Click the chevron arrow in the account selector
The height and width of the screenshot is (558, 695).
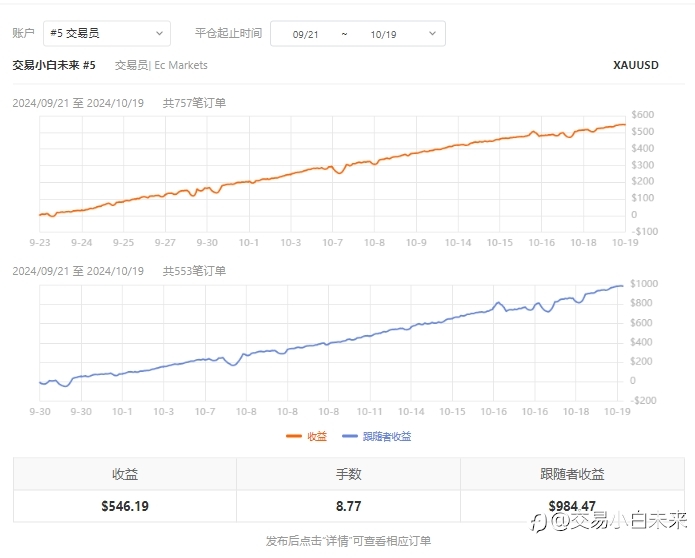click(160, 33)
